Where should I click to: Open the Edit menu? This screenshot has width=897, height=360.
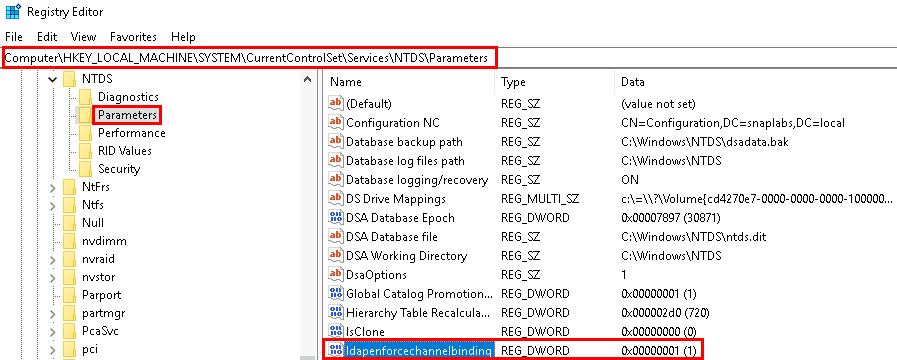pos(47,37)
